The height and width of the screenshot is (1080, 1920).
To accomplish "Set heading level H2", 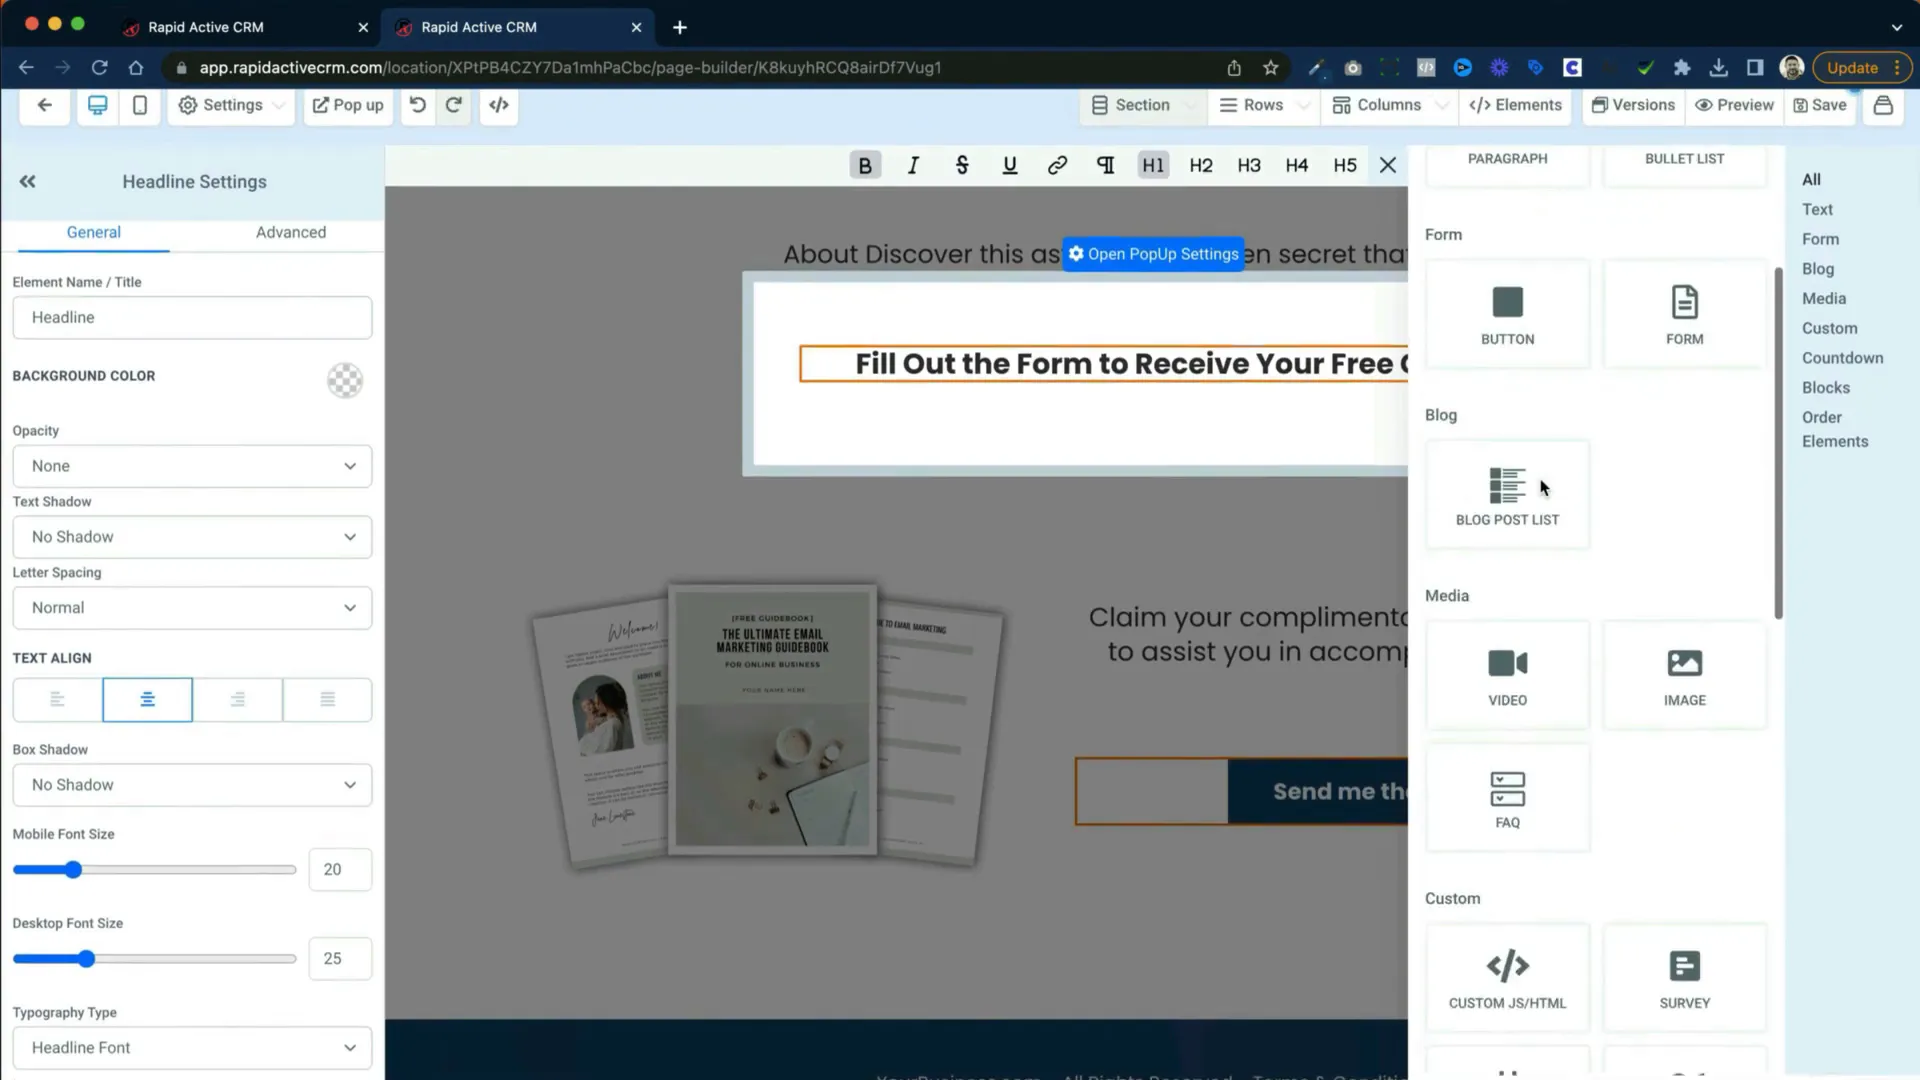I will [x=1201, y=165].
